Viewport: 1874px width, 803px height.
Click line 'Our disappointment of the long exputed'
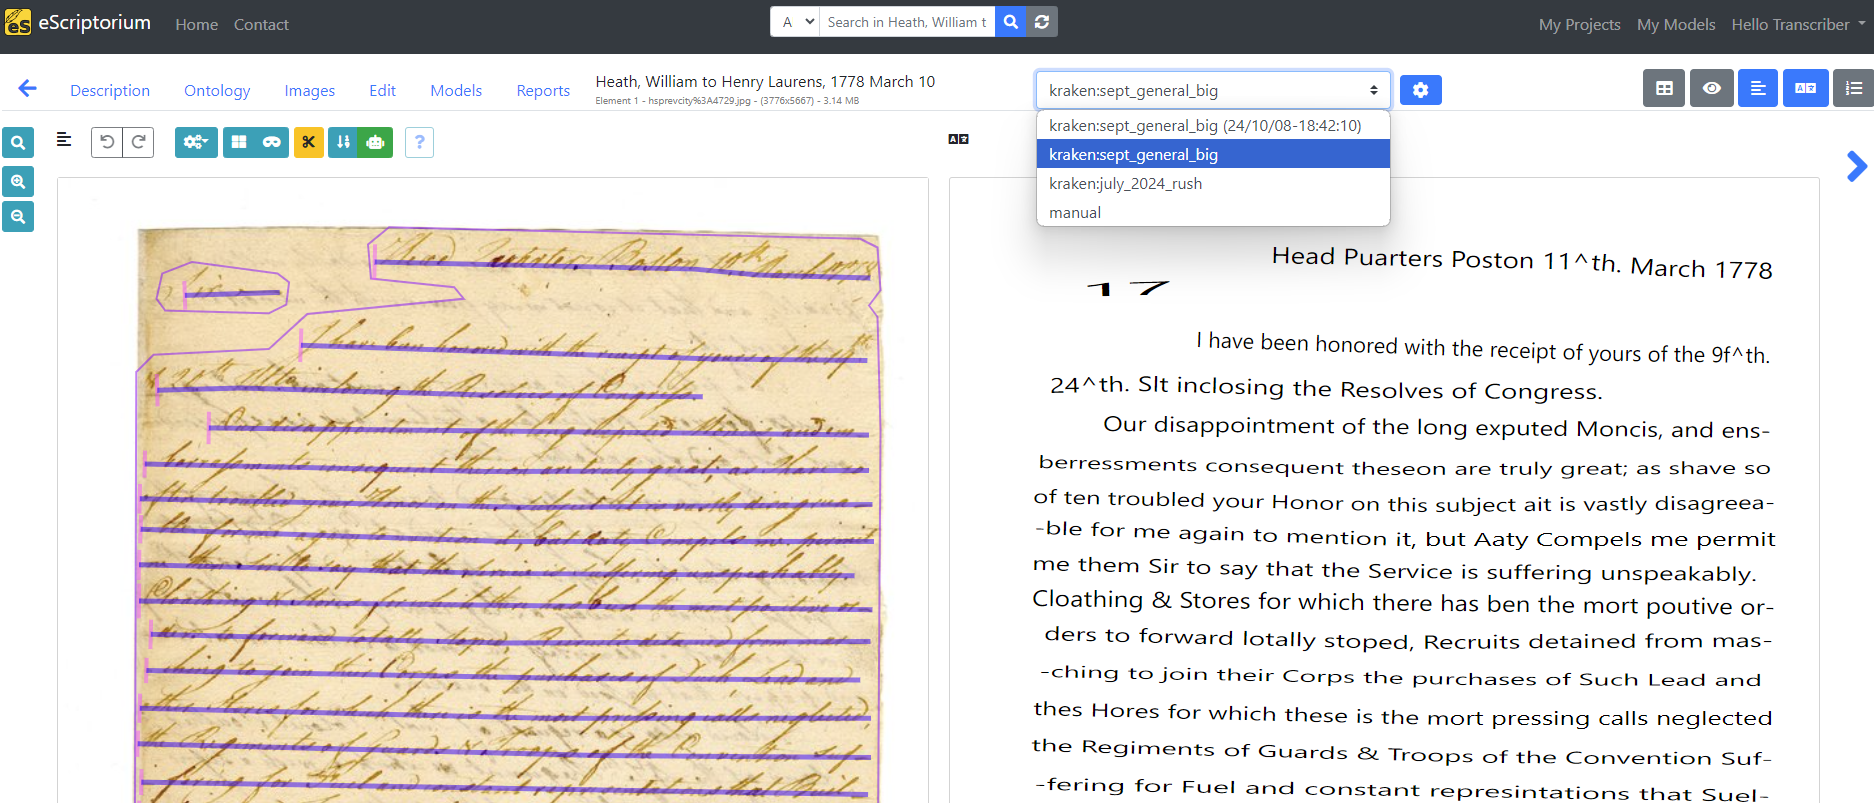[x=1436, y=427]
